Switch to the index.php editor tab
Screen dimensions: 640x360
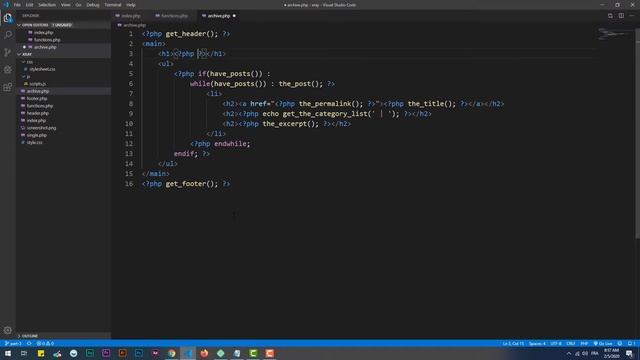131,16
